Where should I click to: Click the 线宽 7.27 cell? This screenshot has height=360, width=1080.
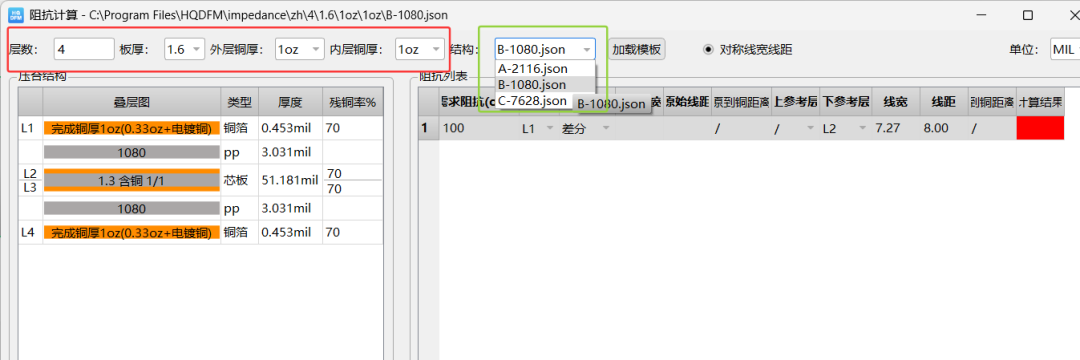tap(896, 128)
